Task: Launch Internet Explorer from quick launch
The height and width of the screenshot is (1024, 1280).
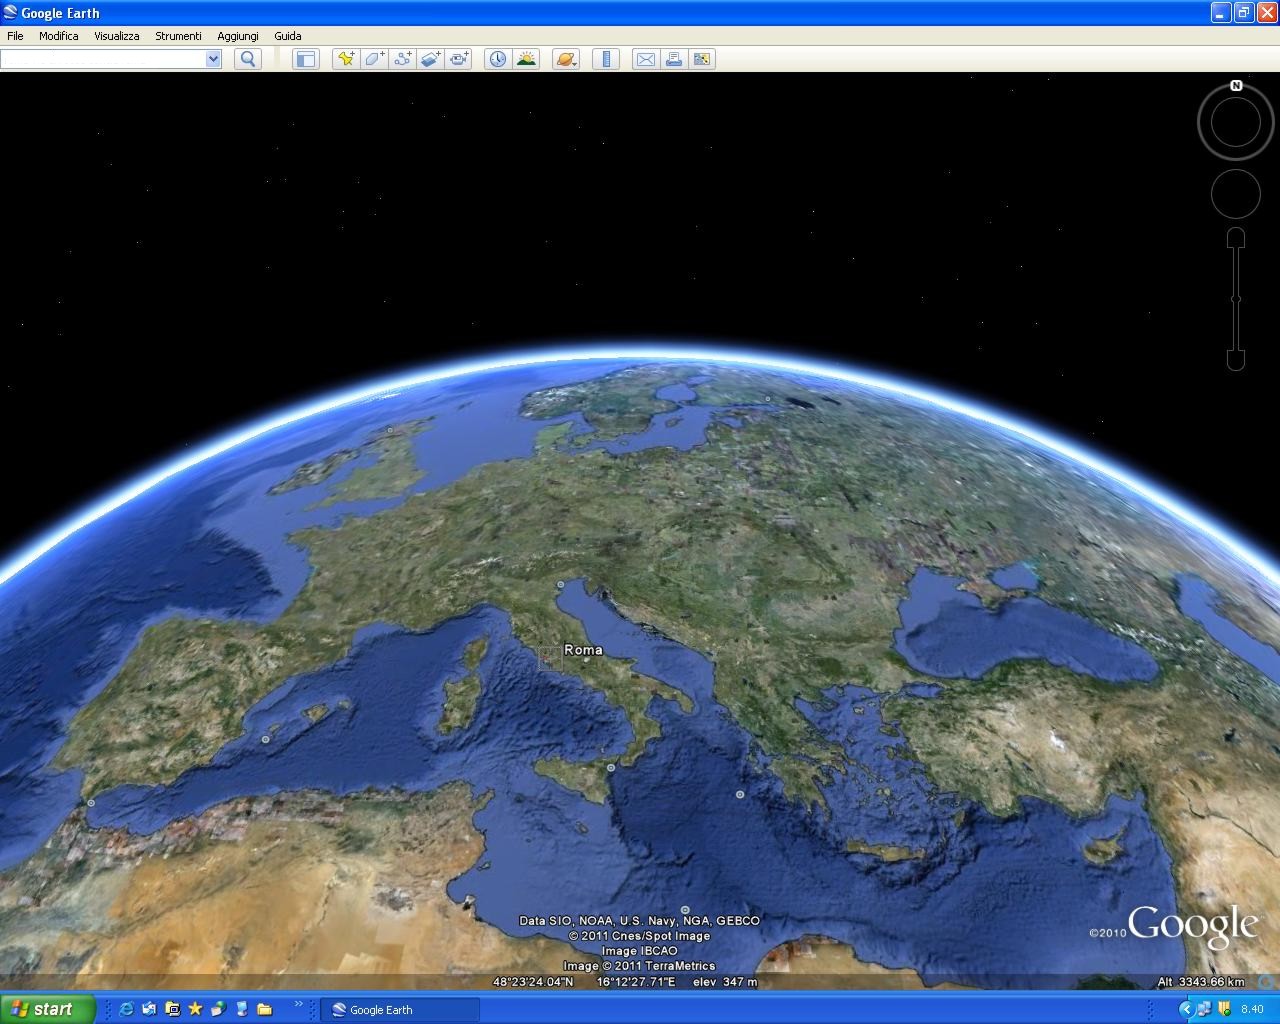Action: click(x=126, y=1009)
